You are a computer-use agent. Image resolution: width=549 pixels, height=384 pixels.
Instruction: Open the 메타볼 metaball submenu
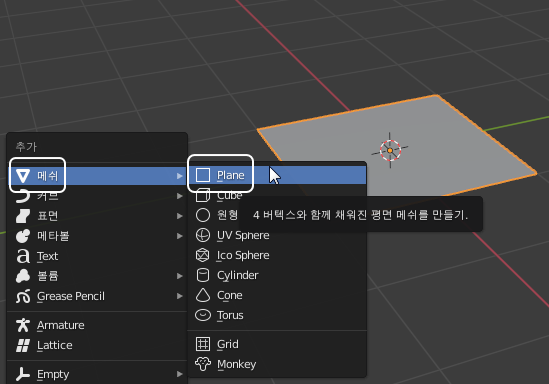97,236
